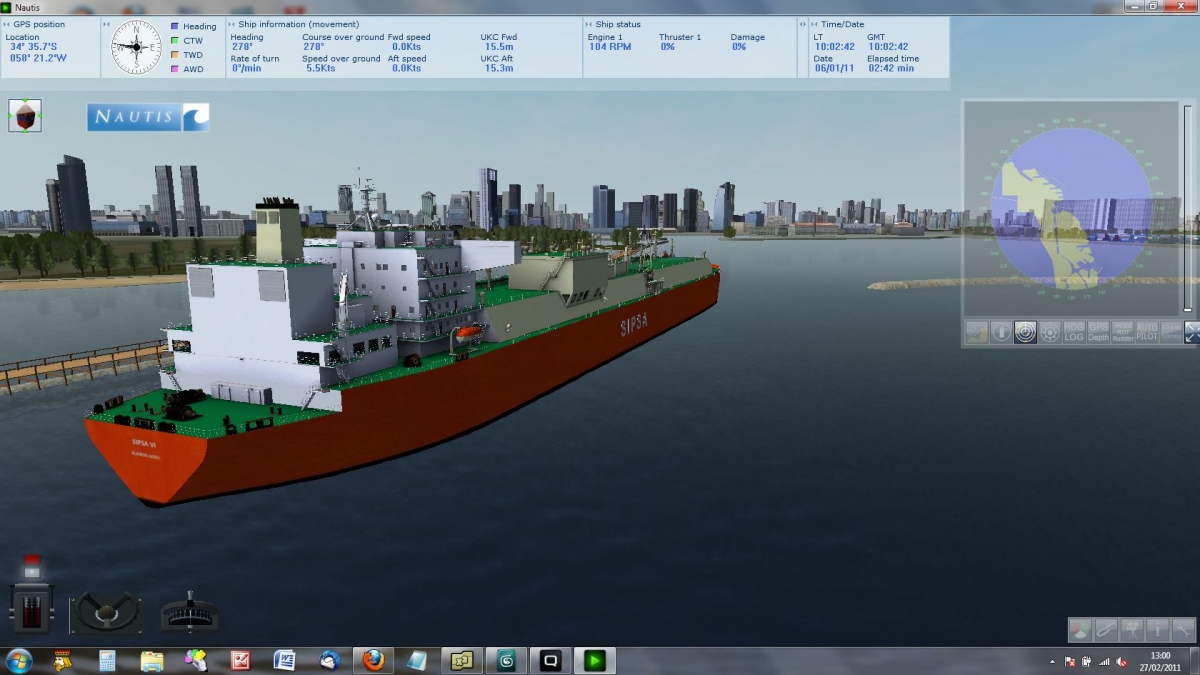This screenshot has width=1200, height=675.
Task: Click the longitude 058° 21.2'W value
Action: click(37, 58)
